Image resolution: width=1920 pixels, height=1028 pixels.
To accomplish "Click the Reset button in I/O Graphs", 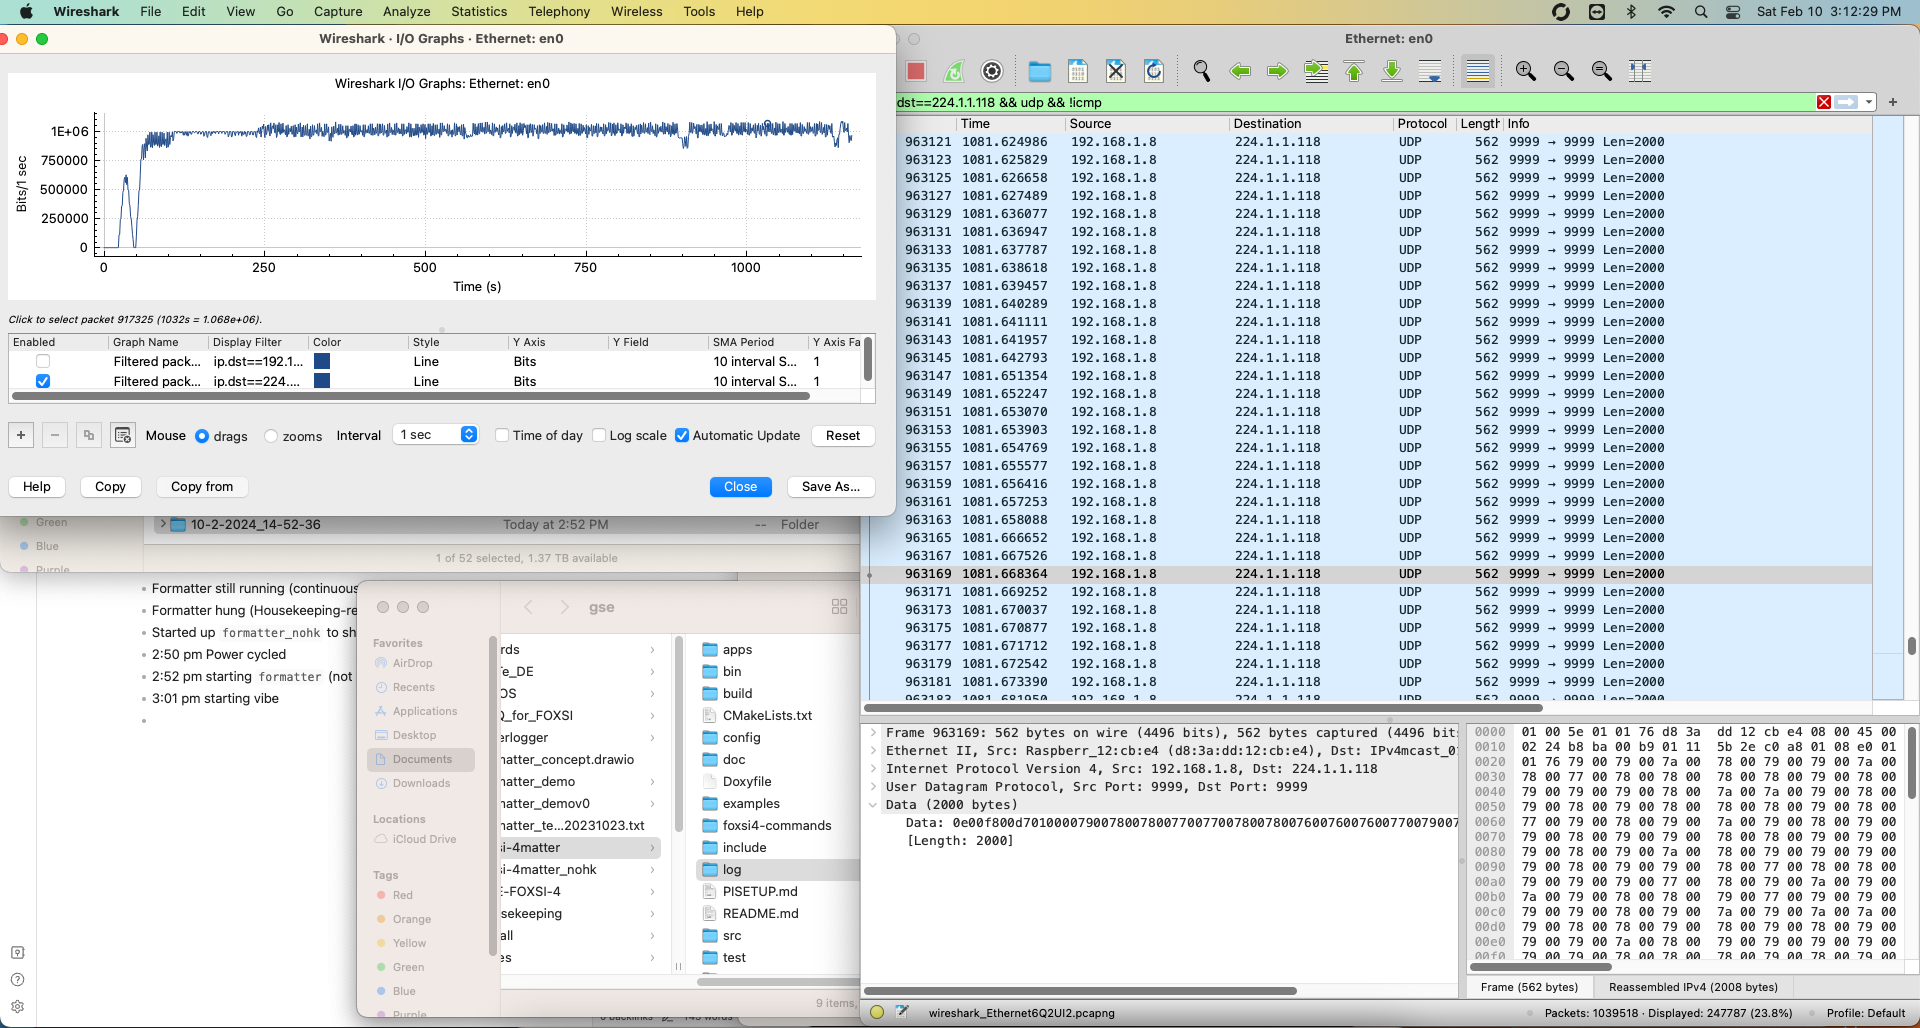I will [843, 435].
